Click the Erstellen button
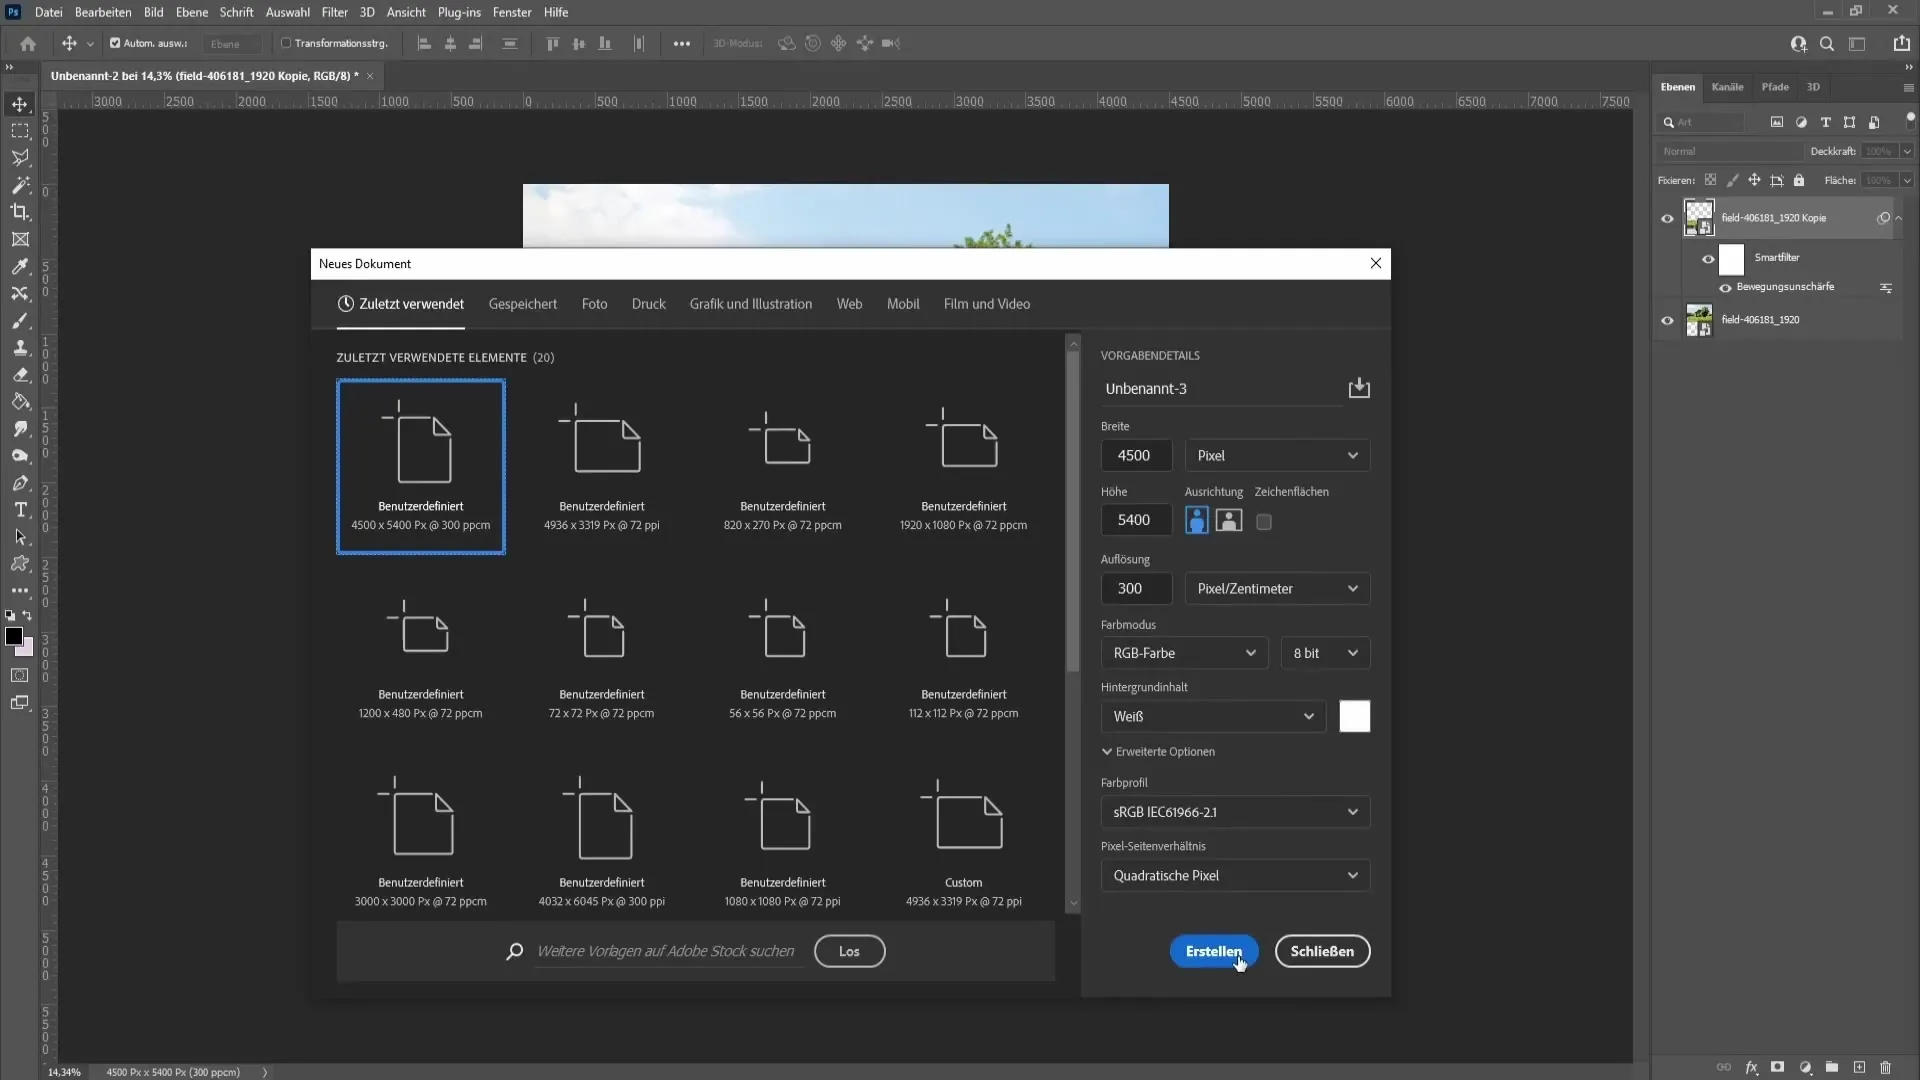Viewport: 1920px width, 1080px height. click(1214, 951)
